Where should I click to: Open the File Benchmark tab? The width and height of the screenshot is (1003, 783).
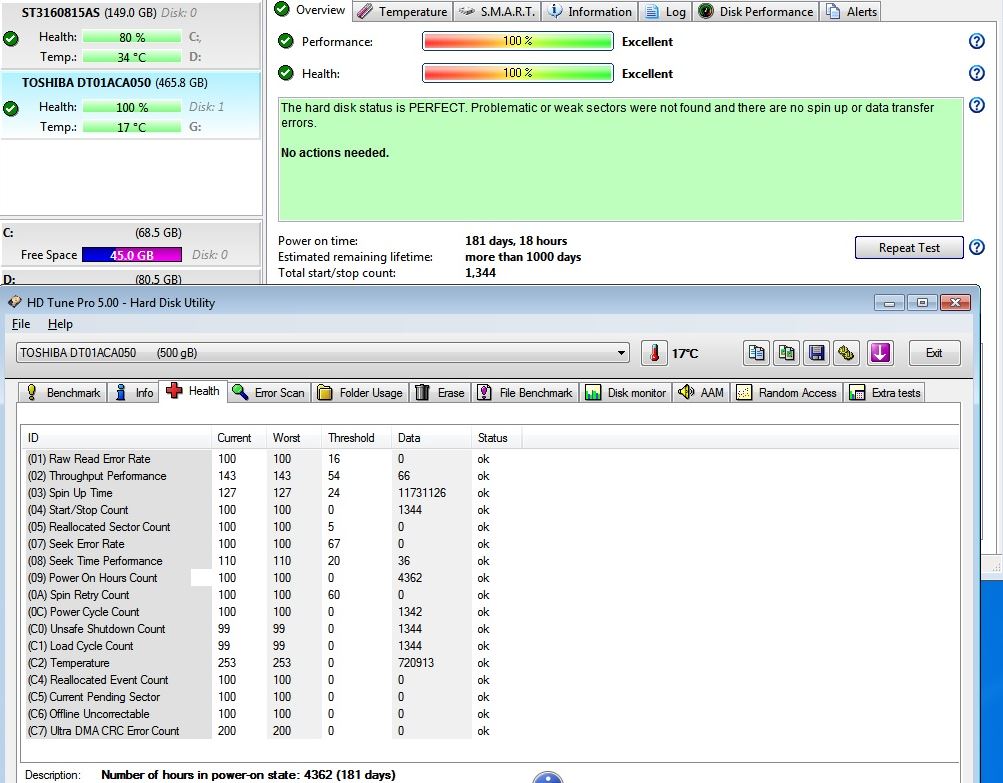click(525, 393)
